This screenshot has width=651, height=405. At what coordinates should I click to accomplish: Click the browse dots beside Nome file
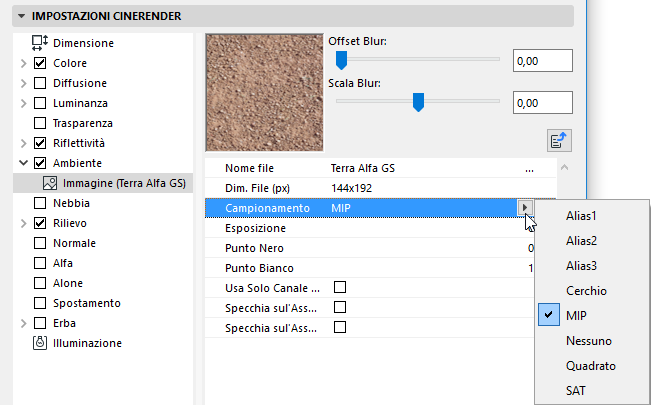click(529, 168)
